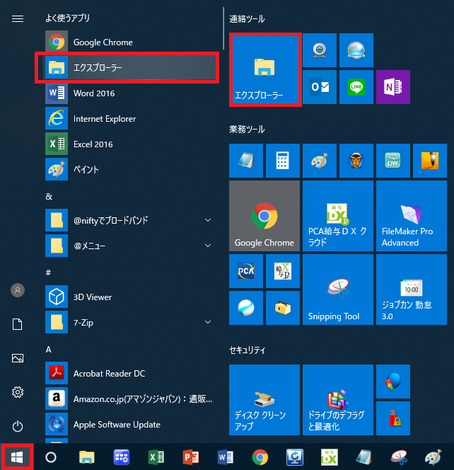The image size is (454, 470).
Task: Click the Cortana circle on the taskbar
Action: pos(51,457)
